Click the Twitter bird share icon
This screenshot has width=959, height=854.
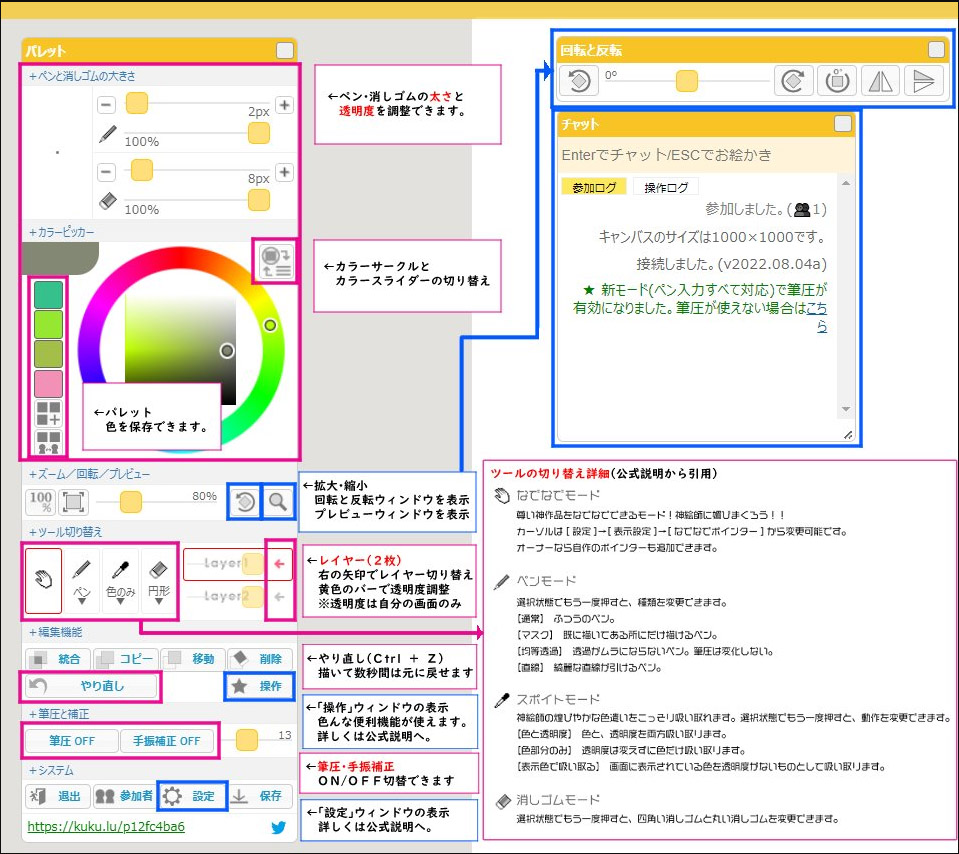pyautogui.click(x=279, y=827)
